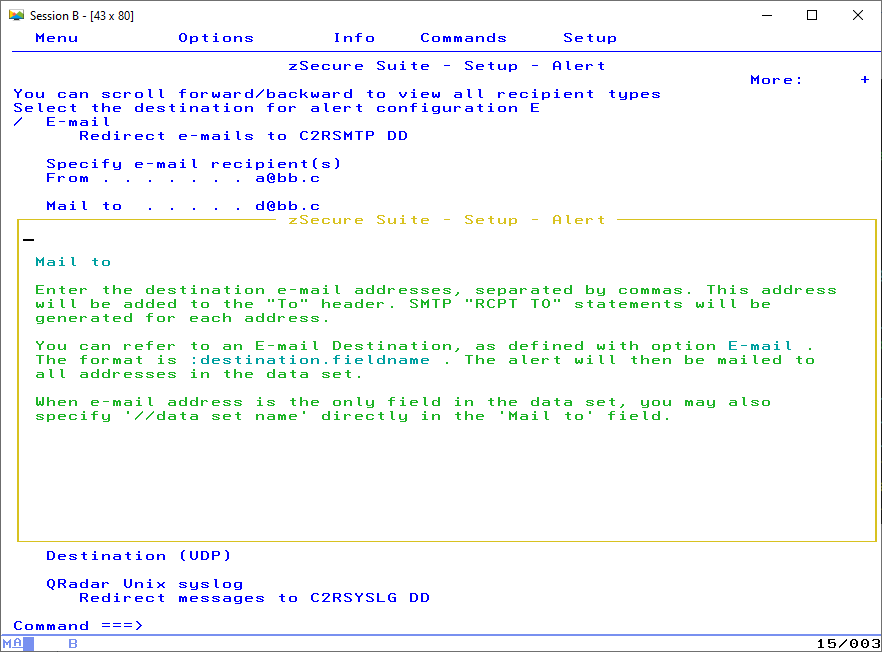Click the Mail to field d@bb.c
The image size is (882, 652).
click(x=287, y=206)
